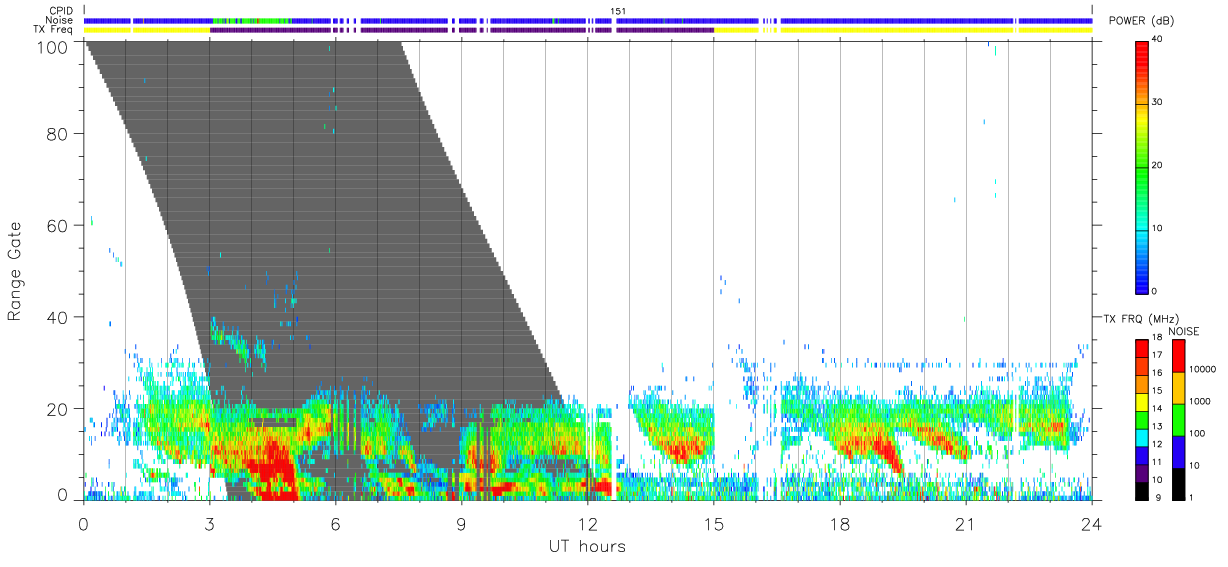
Task: Click the '6' tick on the UT hours axis
Action: click(x=335, y=522)
